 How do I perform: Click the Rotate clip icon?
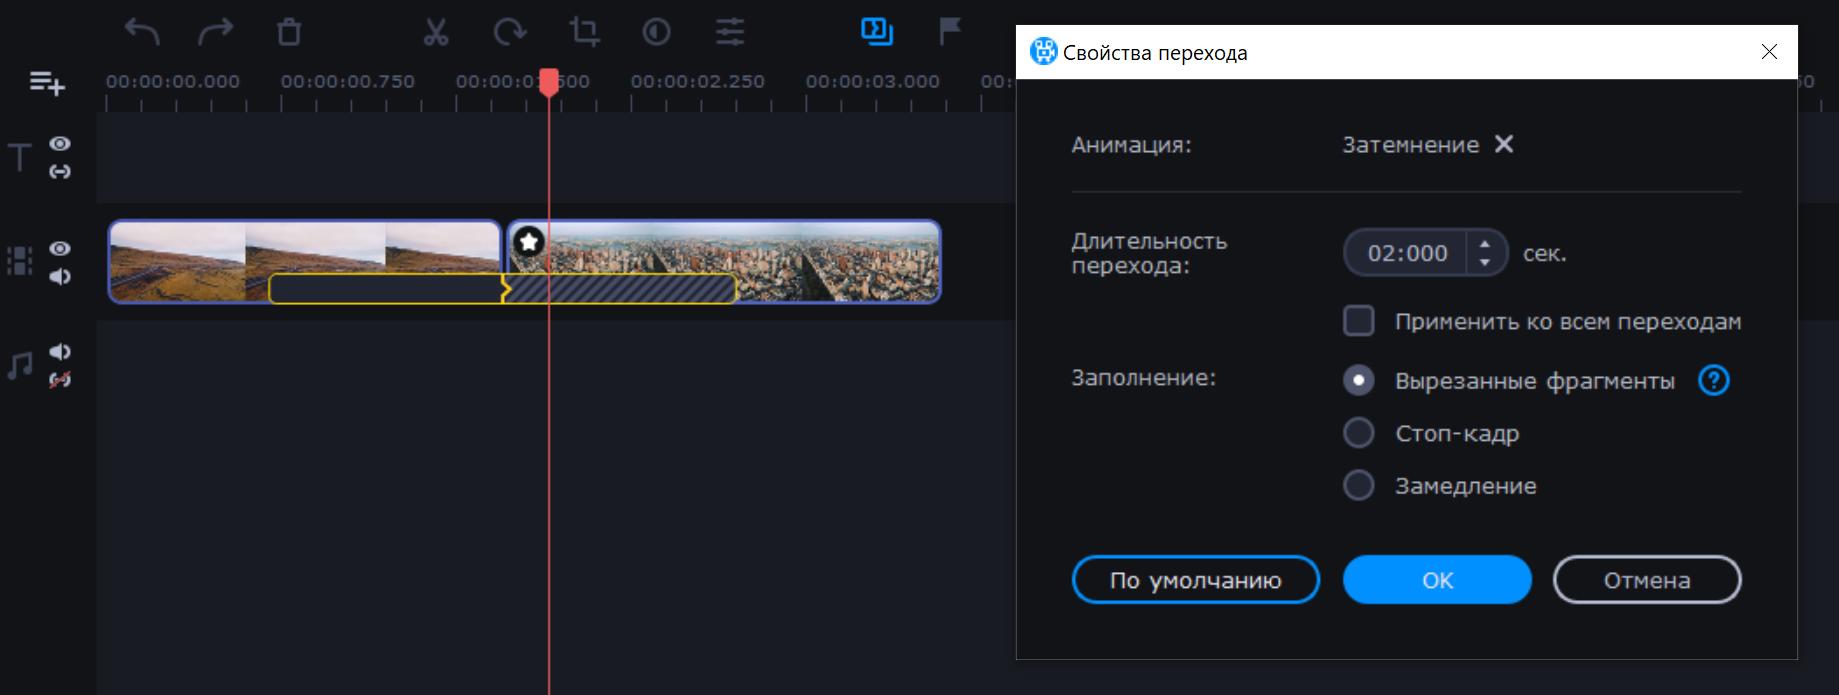coord(509,32)
